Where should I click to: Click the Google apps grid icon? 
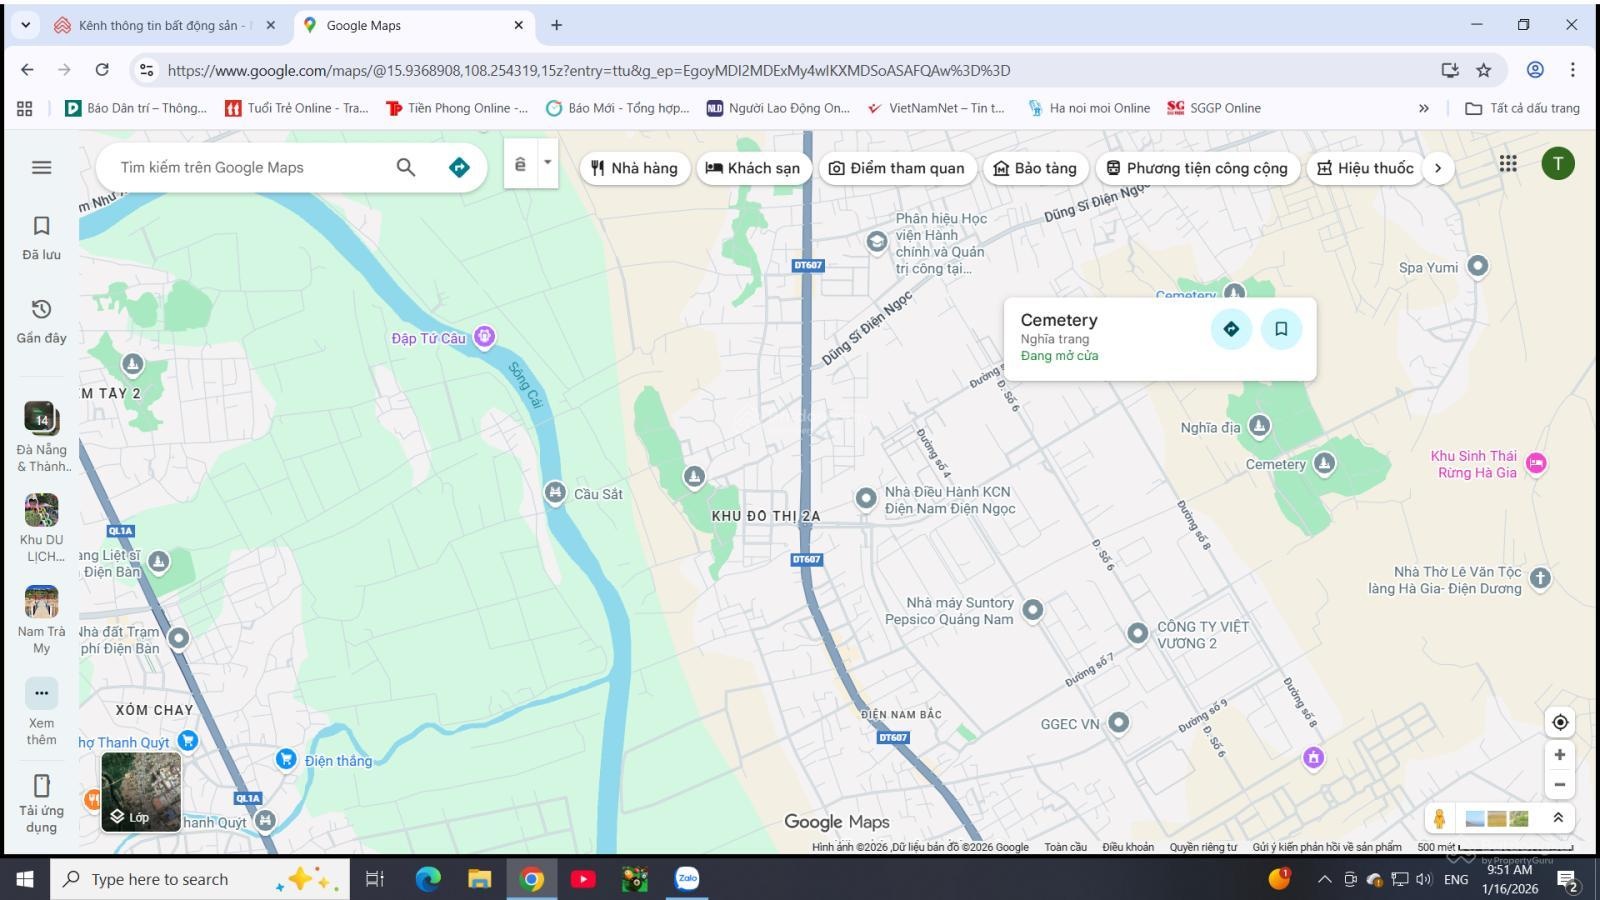click(1508, 163)
